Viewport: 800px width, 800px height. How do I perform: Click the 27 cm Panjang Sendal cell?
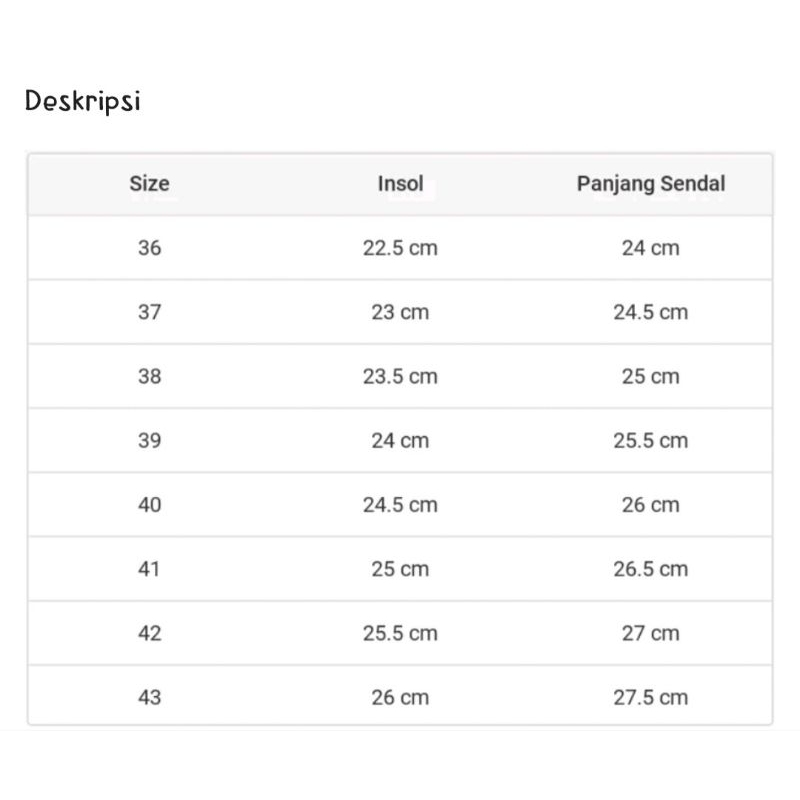650,633
